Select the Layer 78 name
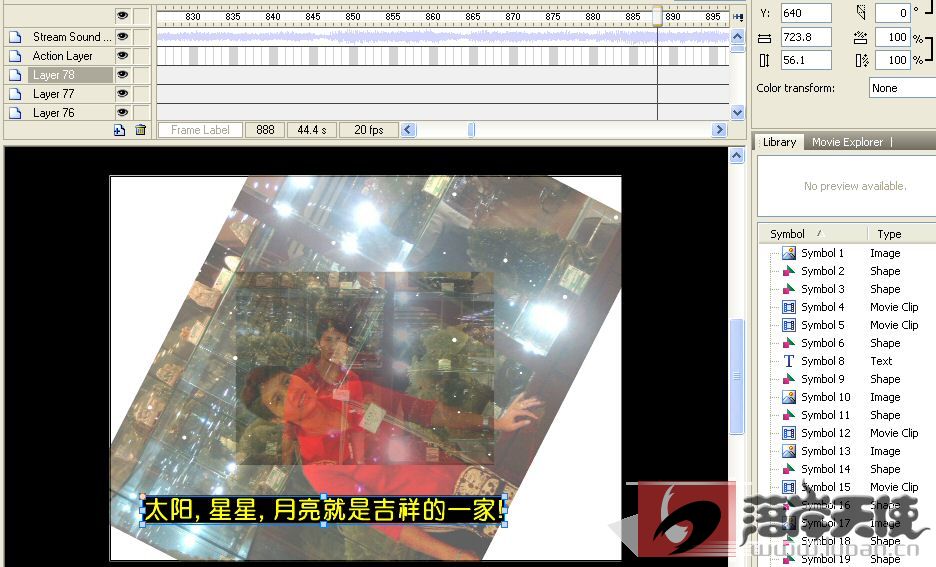The image size is (936, 567). click(x=54, y=75)
